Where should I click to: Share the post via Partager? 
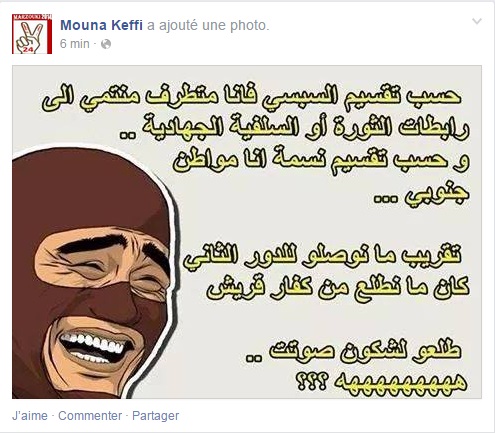tap(156, 416)
